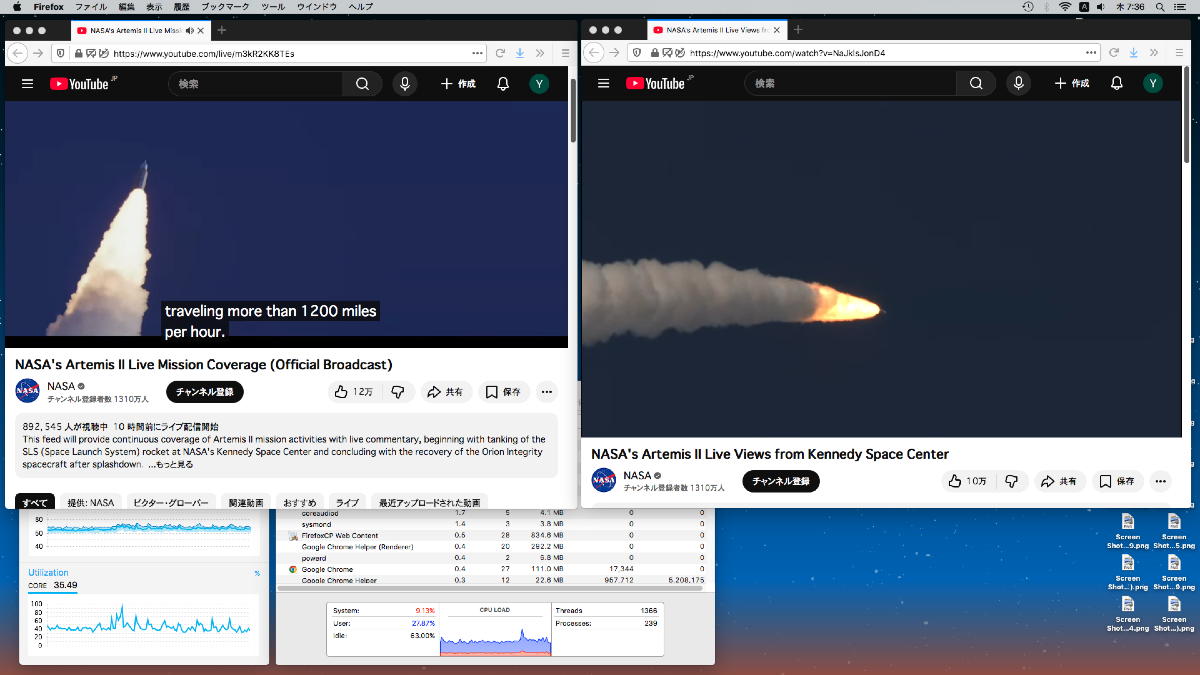1200x675 pixels.
Task: Select the ライブ filter chip
Action: pos(347,503)
